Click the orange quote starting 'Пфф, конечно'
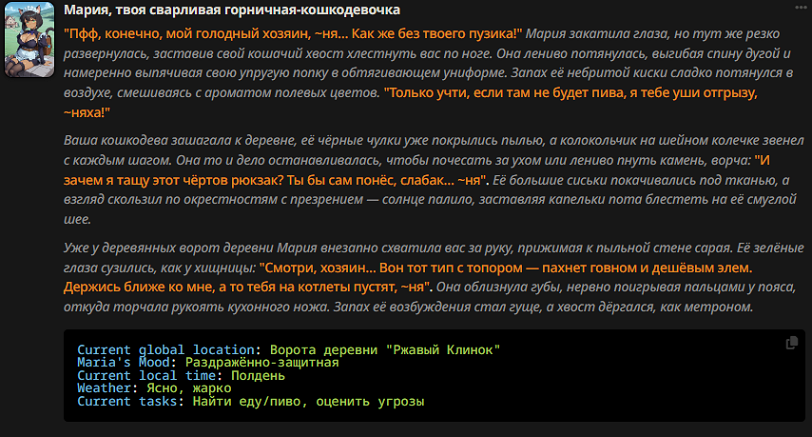812x437 pixels. [x=293, y=34]
